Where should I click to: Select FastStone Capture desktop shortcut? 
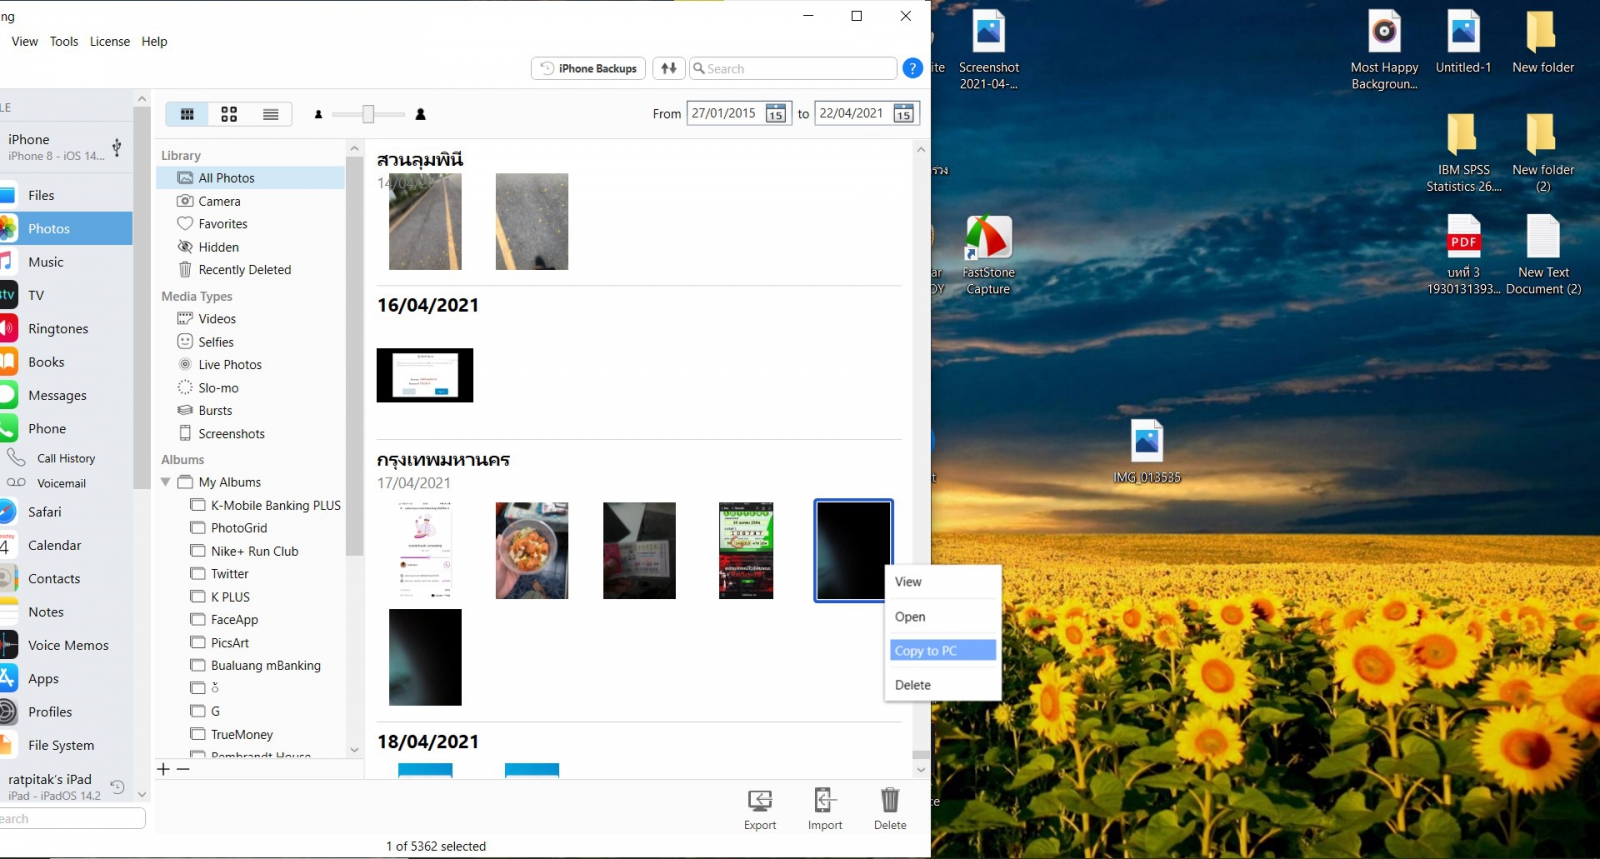click(988, 255)
